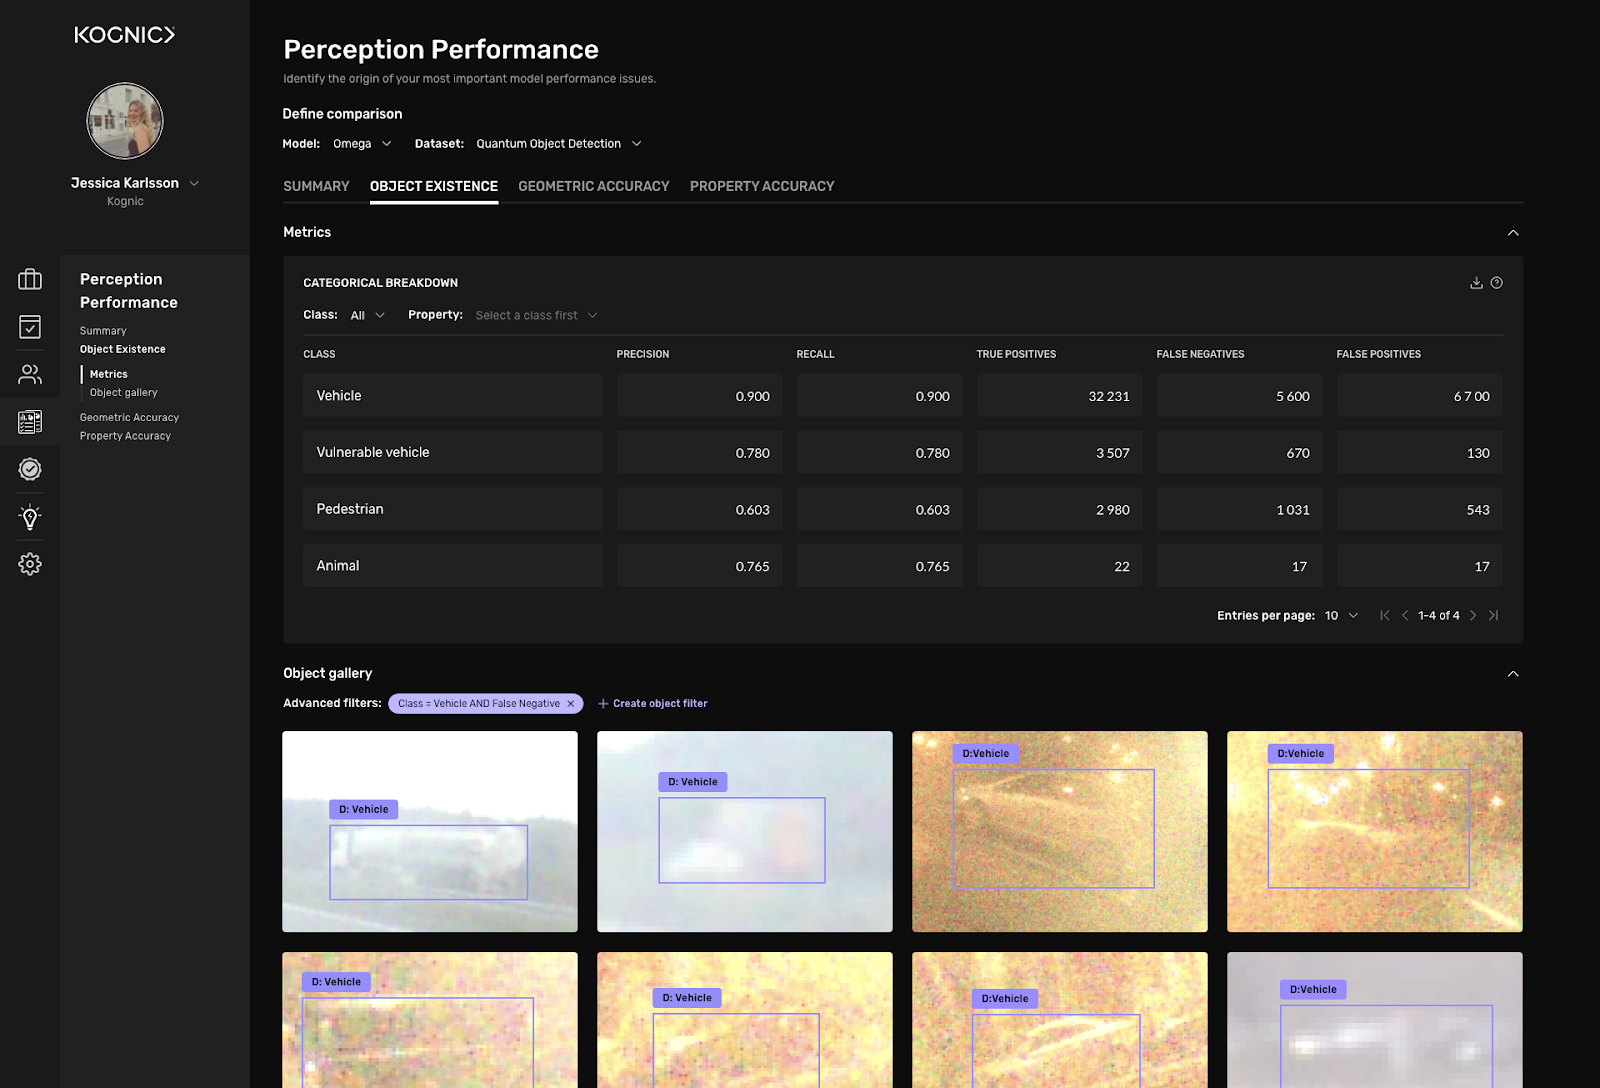The width and height of the screenshot is (1600, 1088).
Task: Click Jessica Karlsson's profile avatar
Action: coord(125,121)
